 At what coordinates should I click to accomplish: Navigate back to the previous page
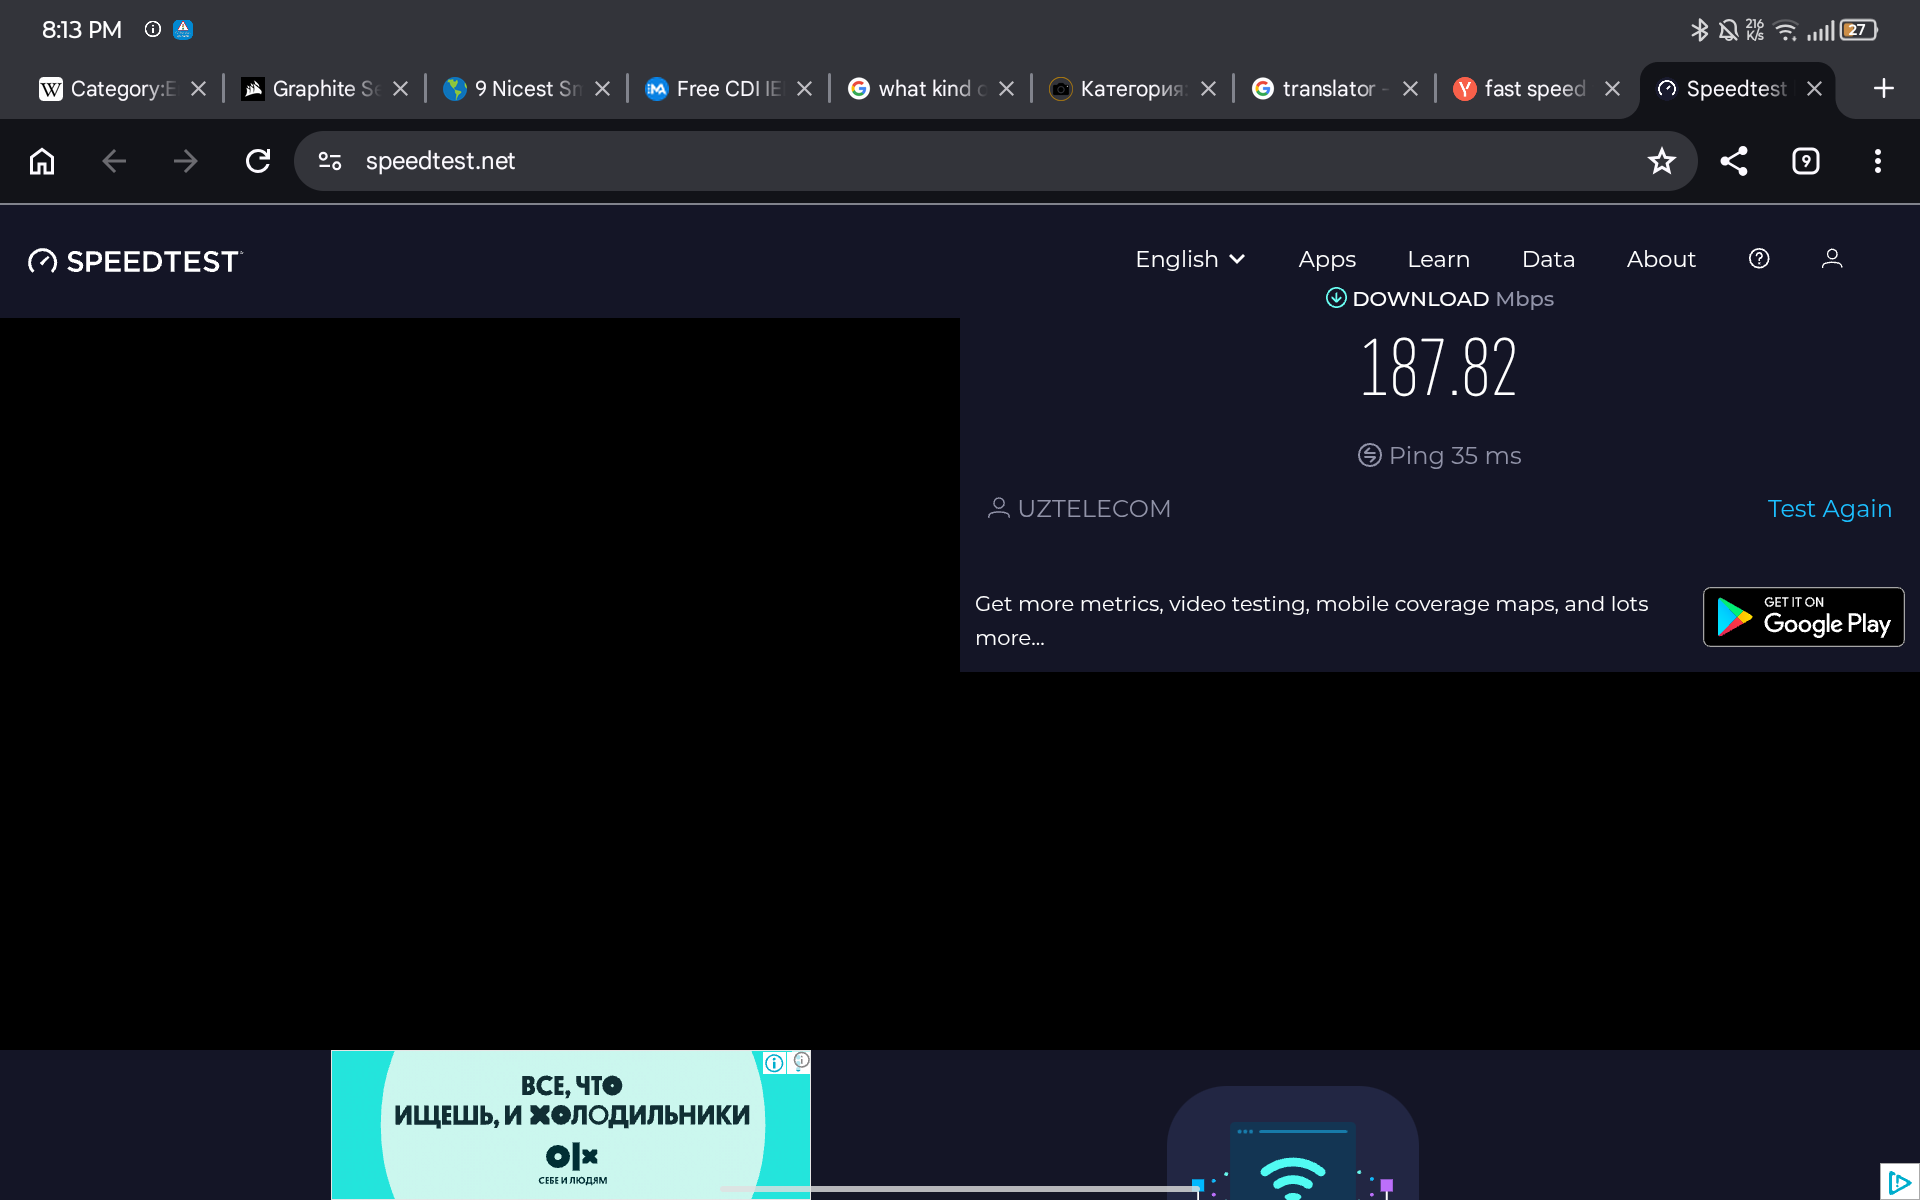click(x=114, y=161)
